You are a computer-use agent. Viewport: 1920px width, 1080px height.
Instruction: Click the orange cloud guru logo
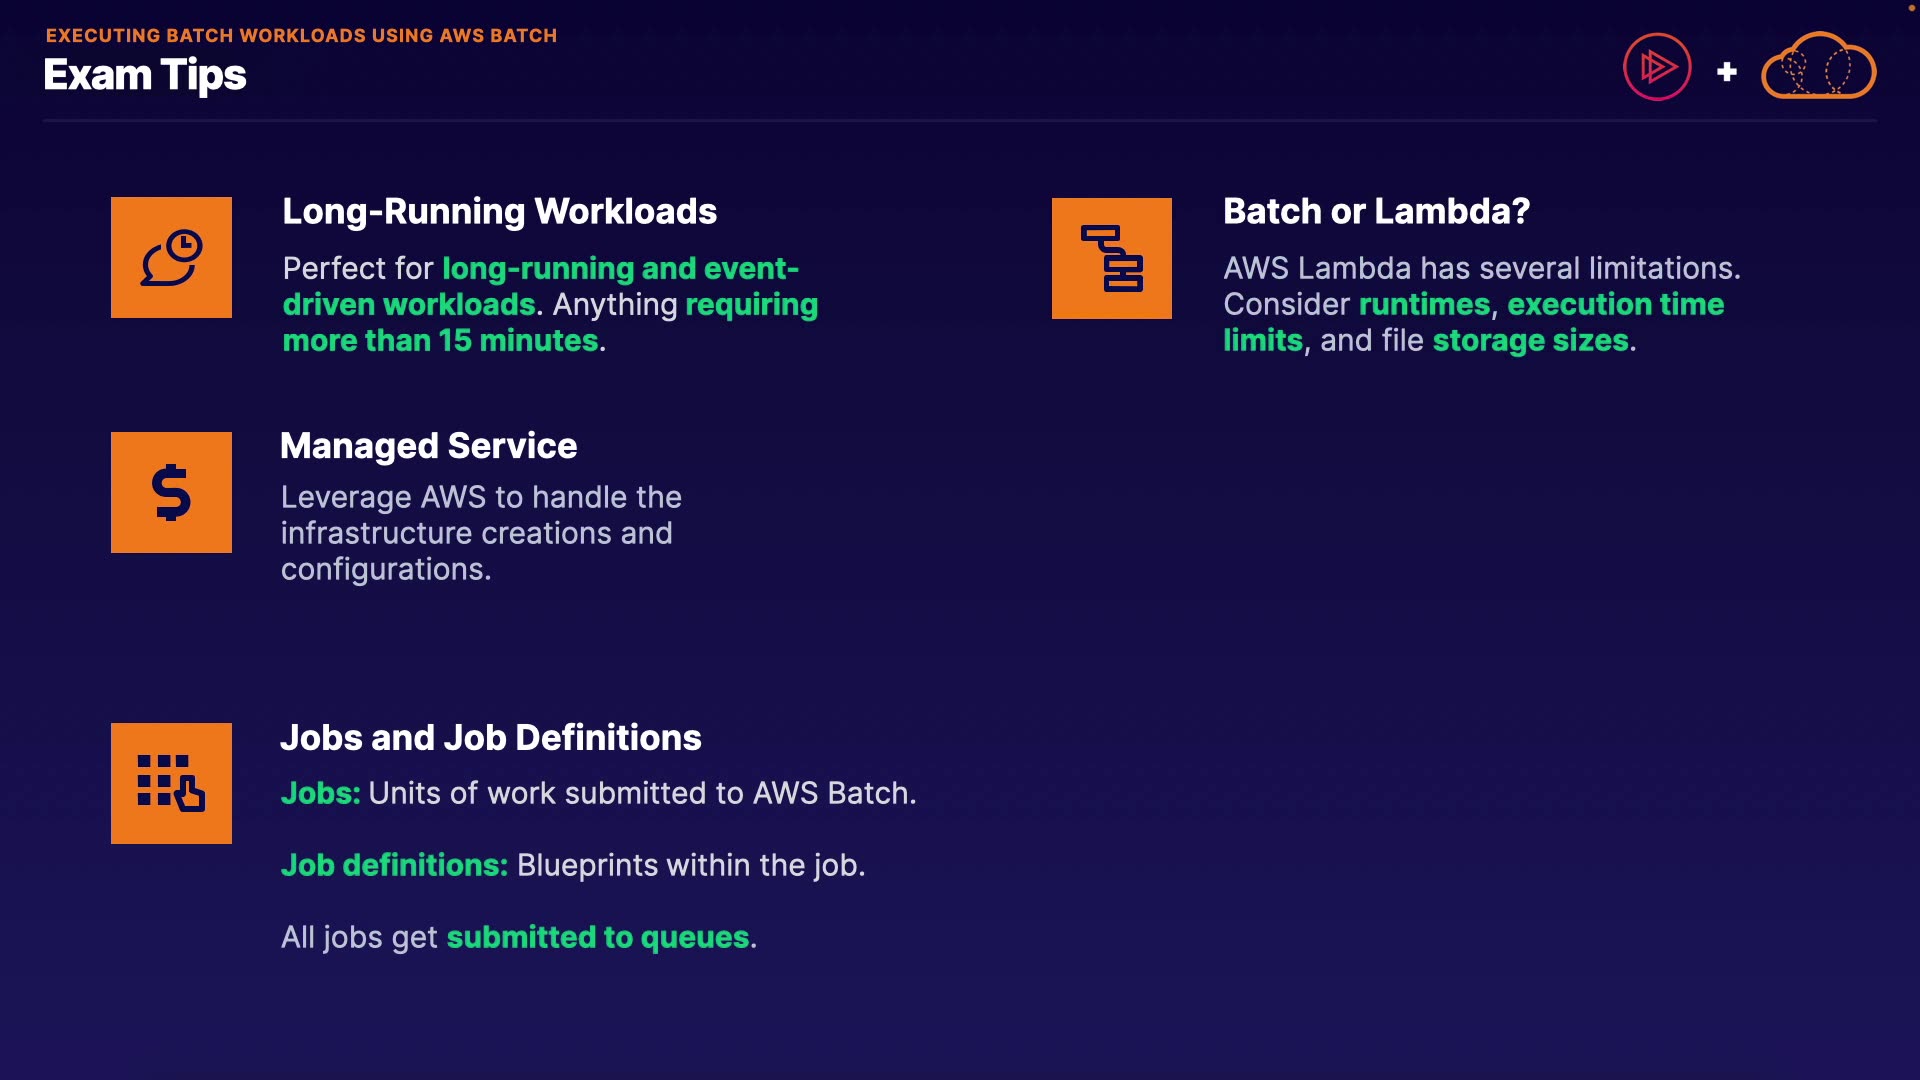pos(1818,67)
